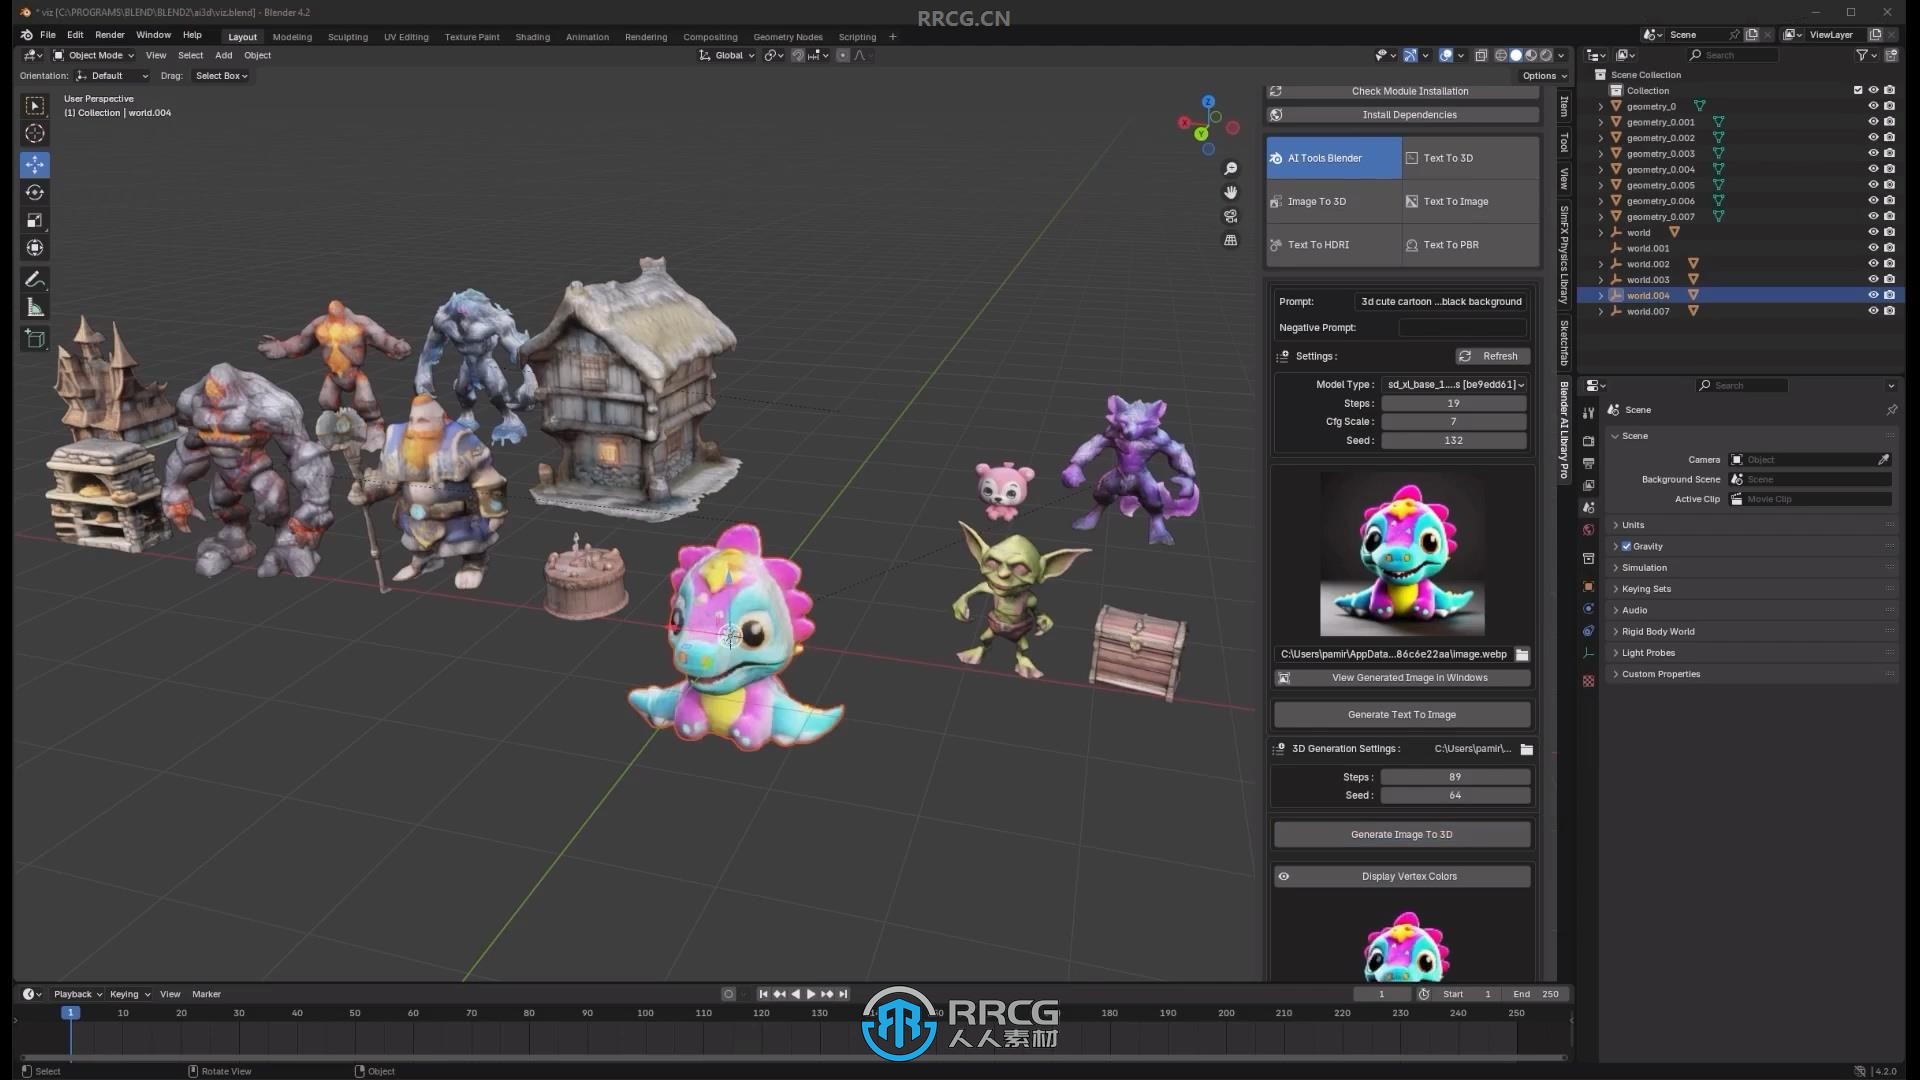Expand the world collection in outliner

[1601, 232]
